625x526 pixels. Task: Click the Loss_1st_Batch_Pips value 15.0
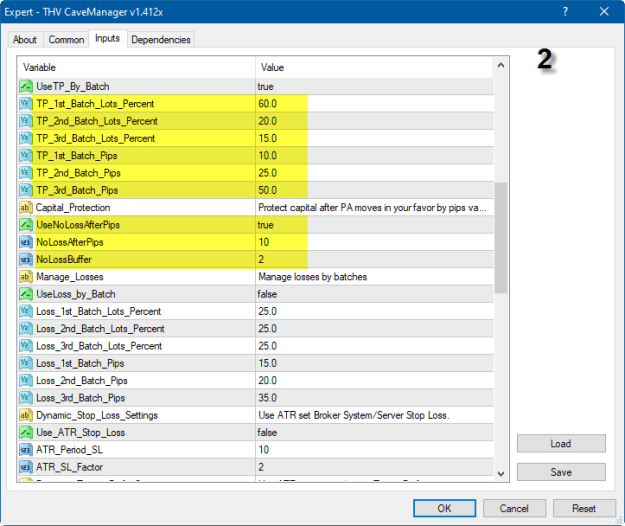click(x=267, y=363)
